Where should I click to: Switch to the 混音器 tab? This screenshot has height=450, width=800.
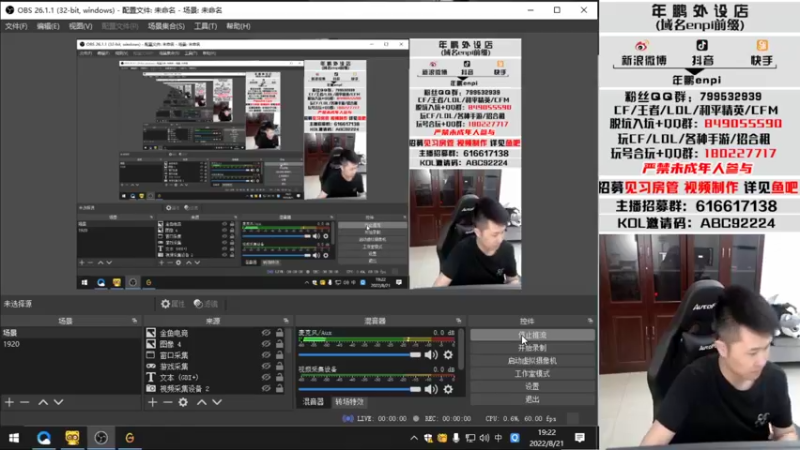[313, 402]
